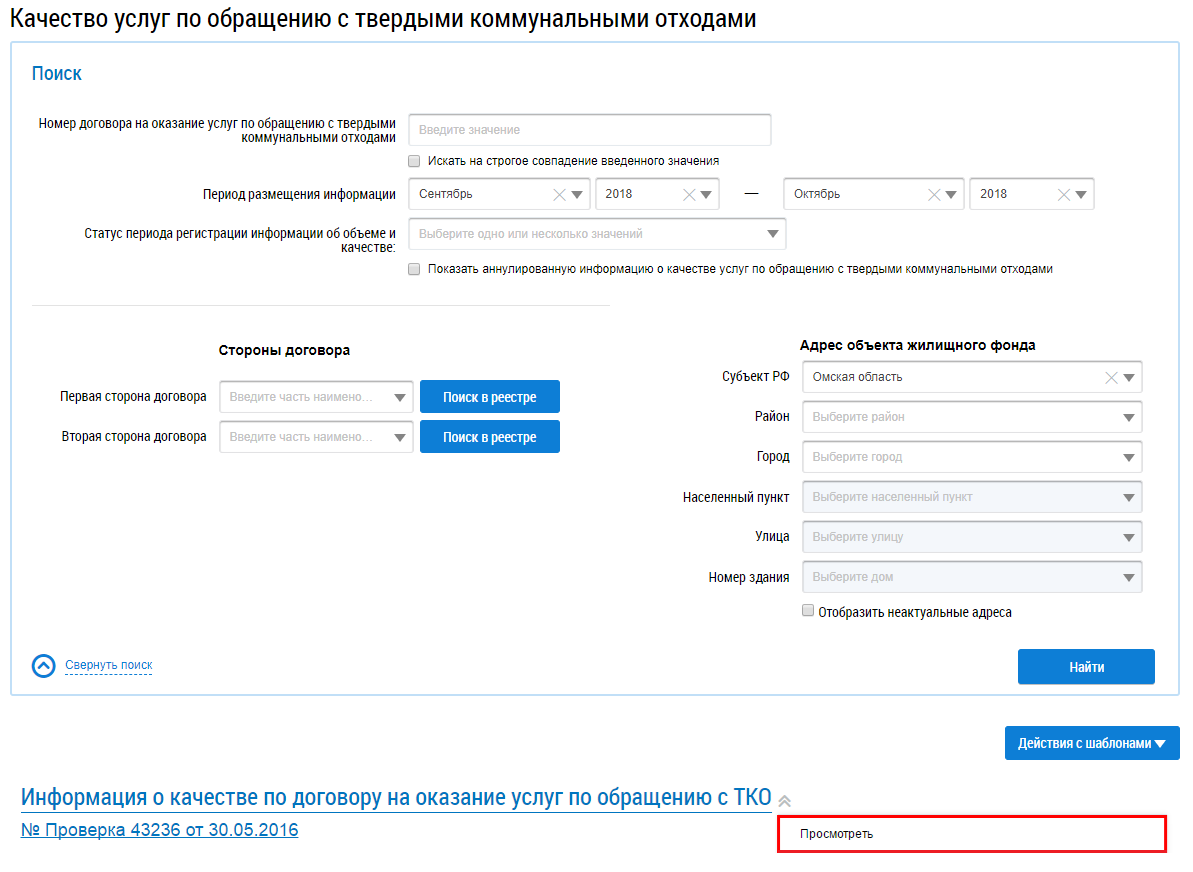Clear the Сентябрь start month selection
The image size is (1193, 872).
559,195
